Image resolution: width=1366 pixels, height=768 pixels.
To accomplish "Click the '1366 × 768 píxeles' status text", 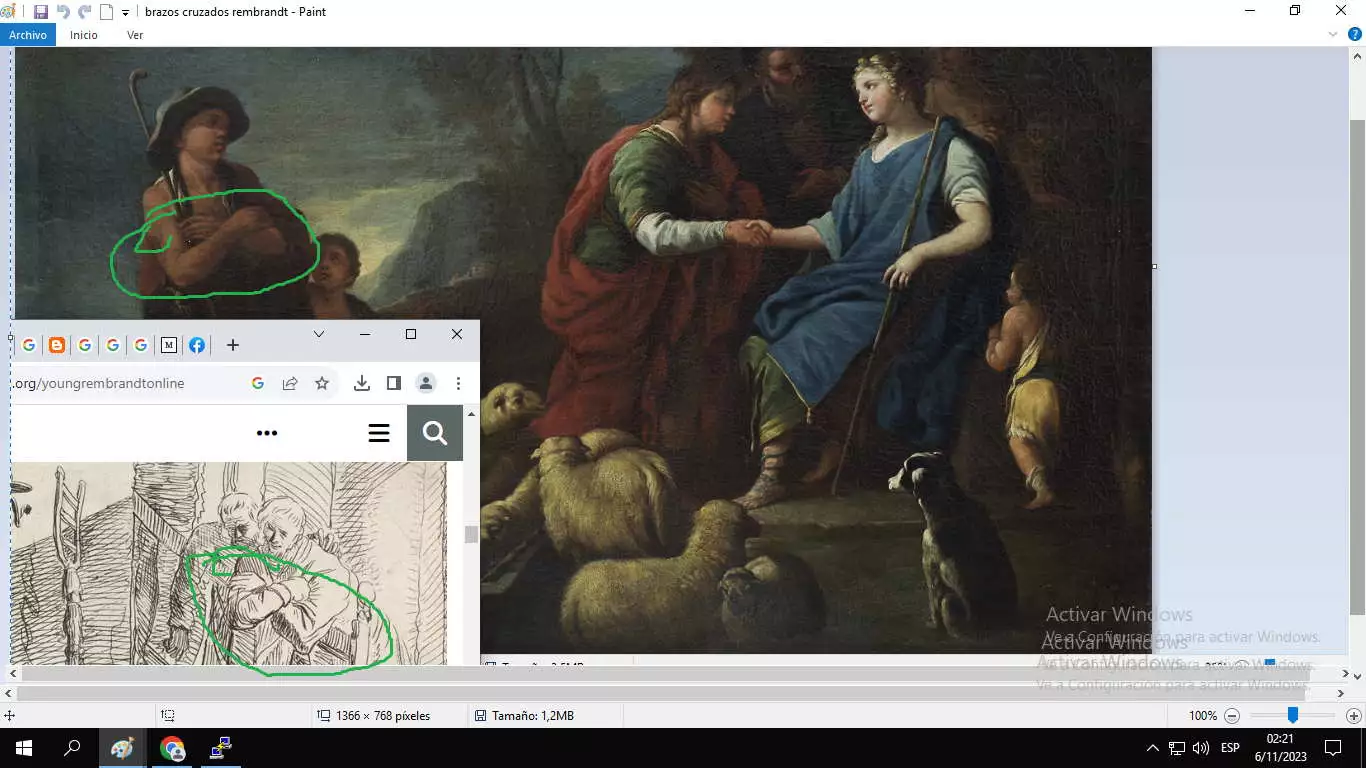I will pyautogui.click(x=383, y=716).
